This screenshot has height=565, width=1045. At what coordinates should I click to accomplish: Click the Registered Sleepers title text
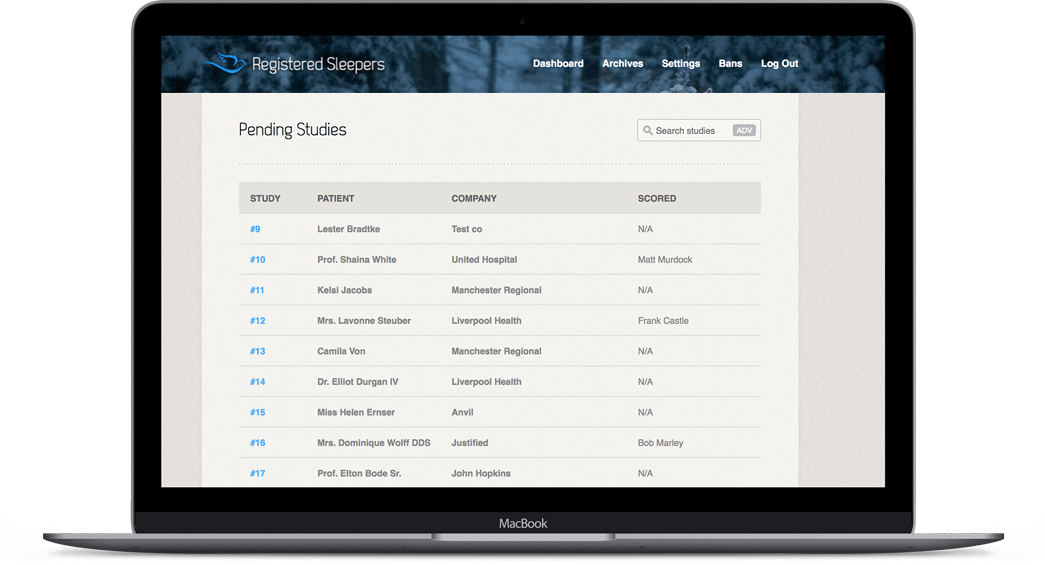[318, 64]
